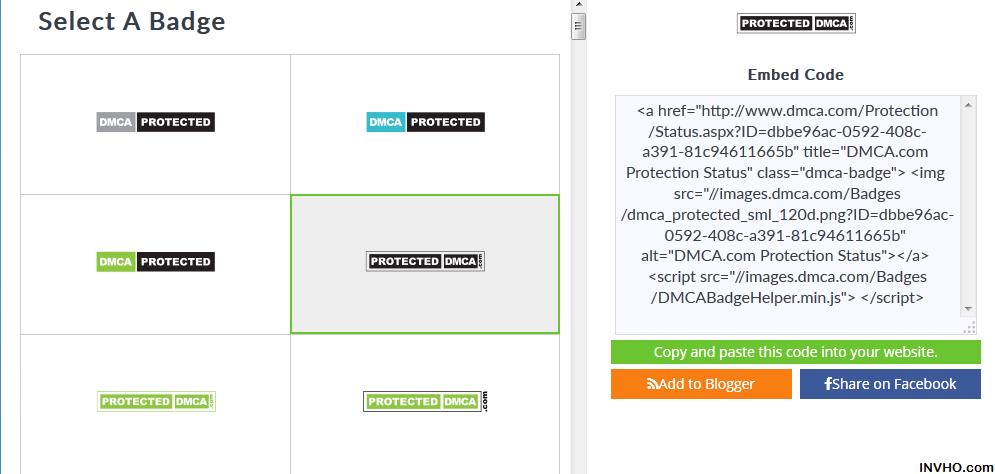
Task: Click the Select A Badge heading
Action: (132, 21)
